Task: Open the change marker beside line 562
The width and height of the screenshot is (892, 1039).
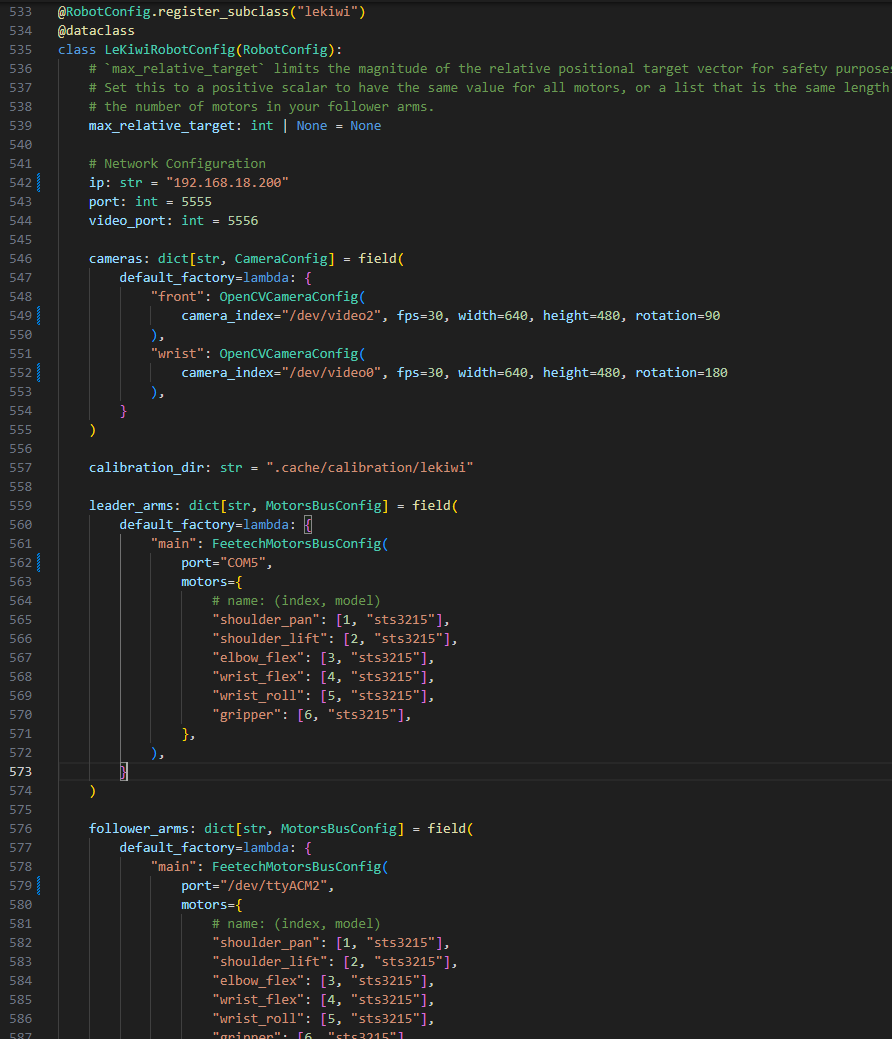Action: point(38,563)
